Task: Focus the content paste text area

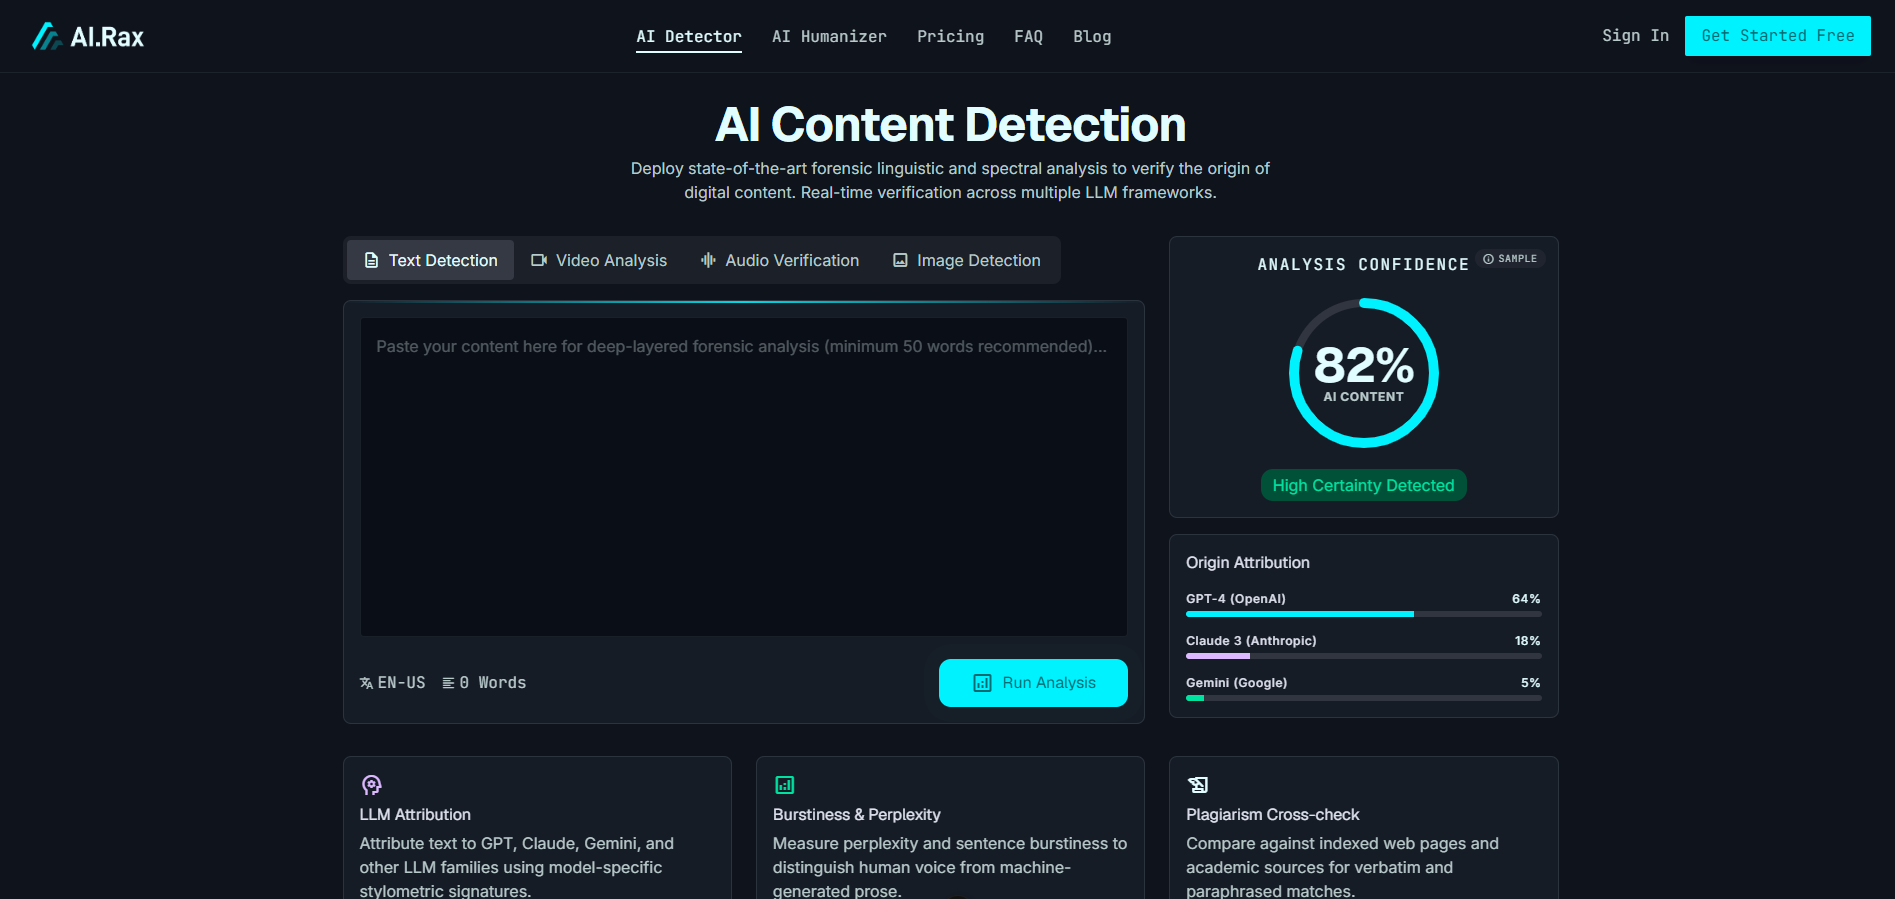Action: 743,477
